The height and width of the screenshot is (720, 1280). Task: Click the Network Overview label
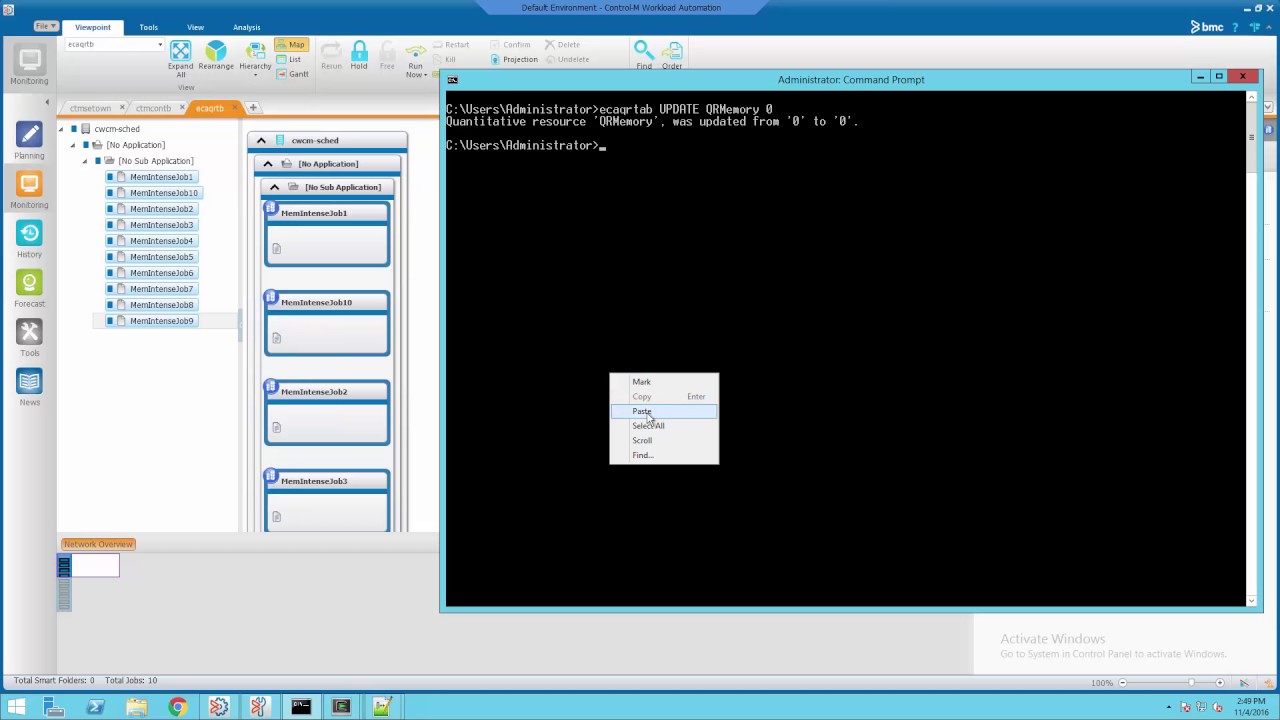click(98, 544)
